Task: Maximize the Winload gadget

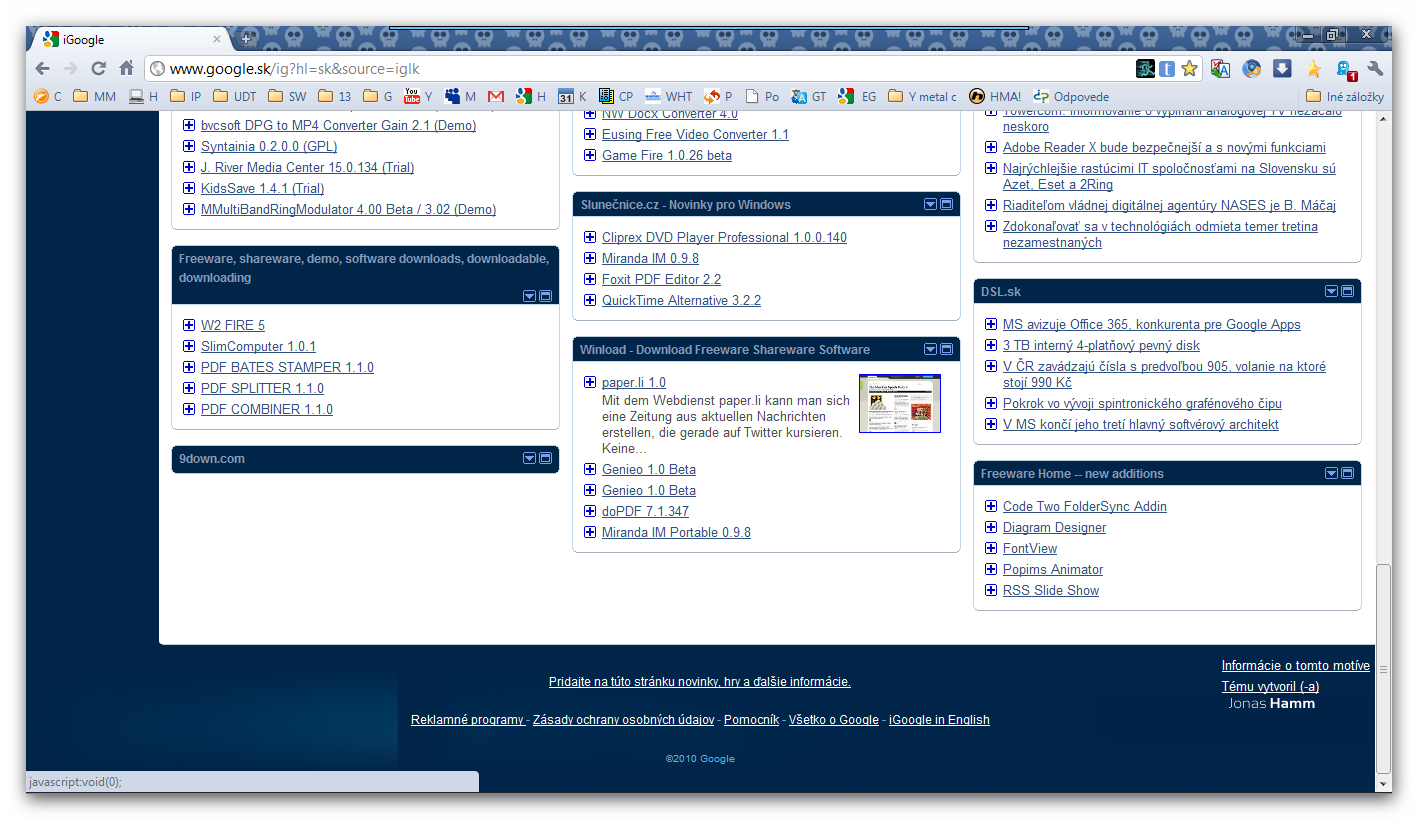Action: pos(946,349)
